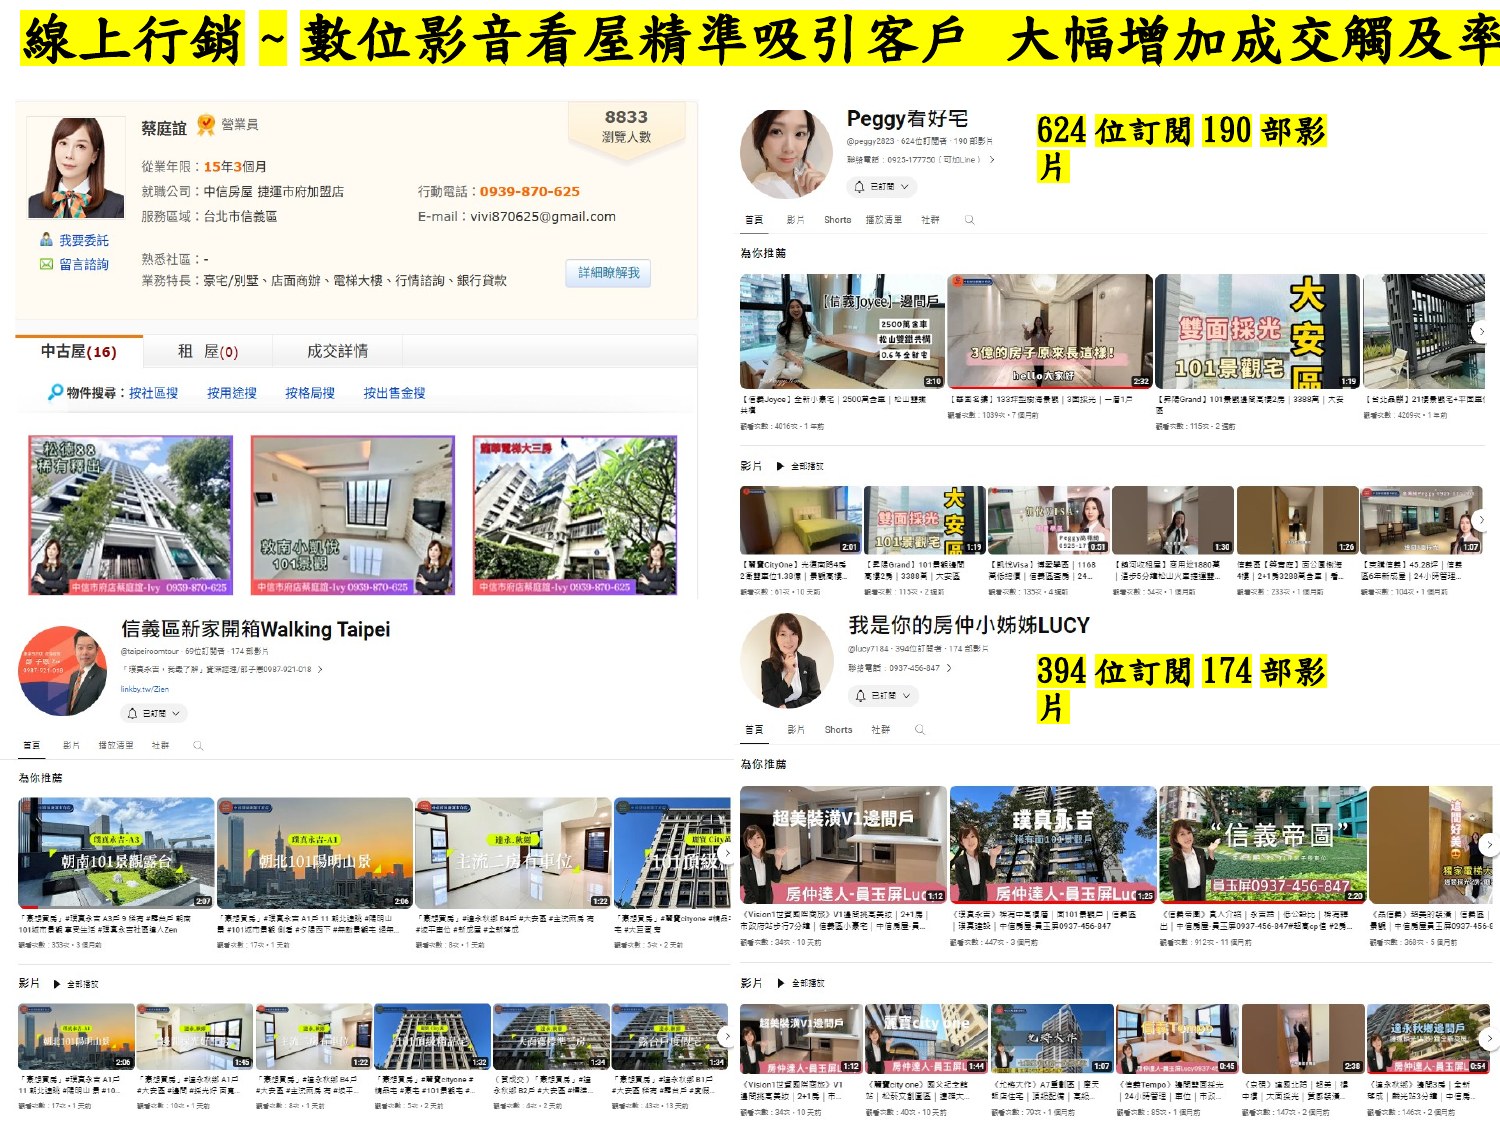This screenshot has width=1500, height=1125.
Task: Search listings with 按社區搜
Action: [153, 393]
